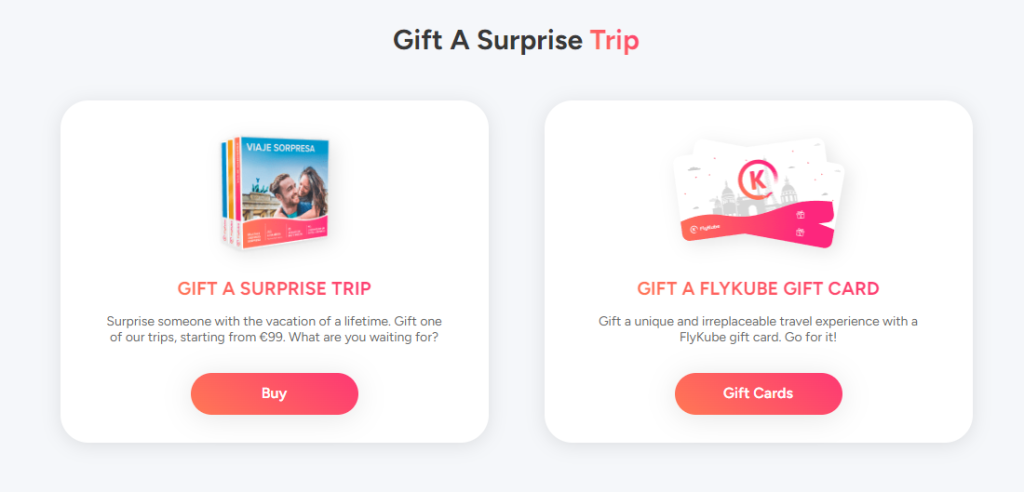Click the pink info strip on box bottom
The width and height of the screenshot is (1024, 492).
coord(285,232)
